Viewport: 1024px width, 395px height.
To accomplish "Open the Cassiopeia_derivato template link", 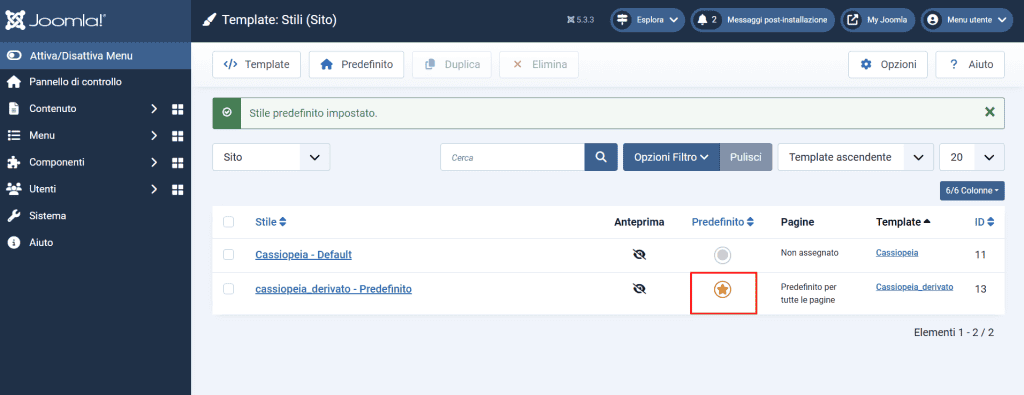I will coord(914,287).
